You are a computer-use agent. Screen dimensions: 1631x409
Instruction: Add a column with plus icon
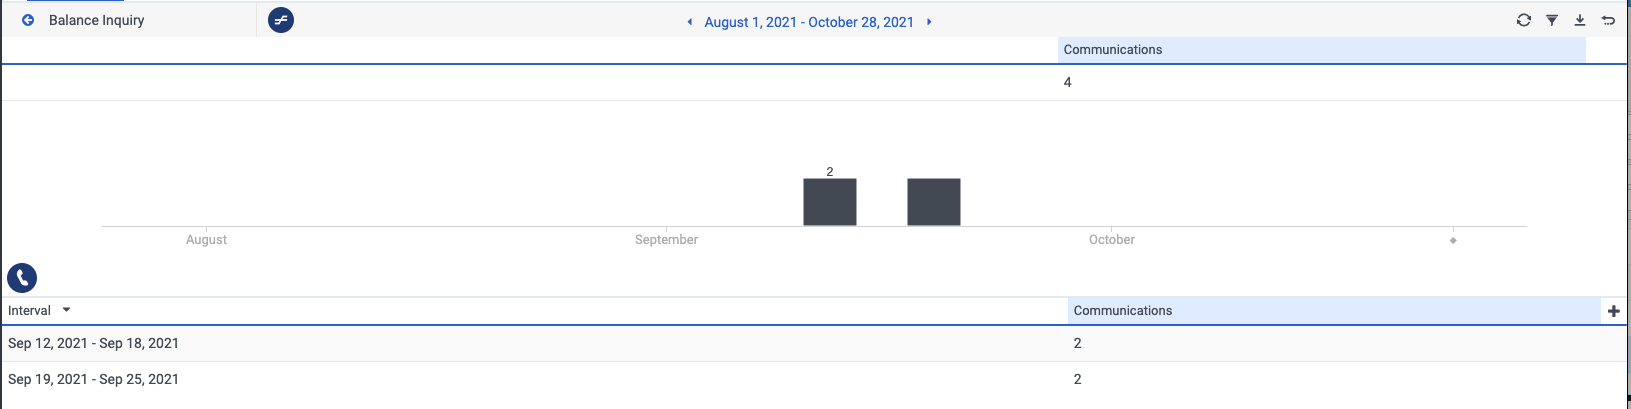click(1613, 311)
